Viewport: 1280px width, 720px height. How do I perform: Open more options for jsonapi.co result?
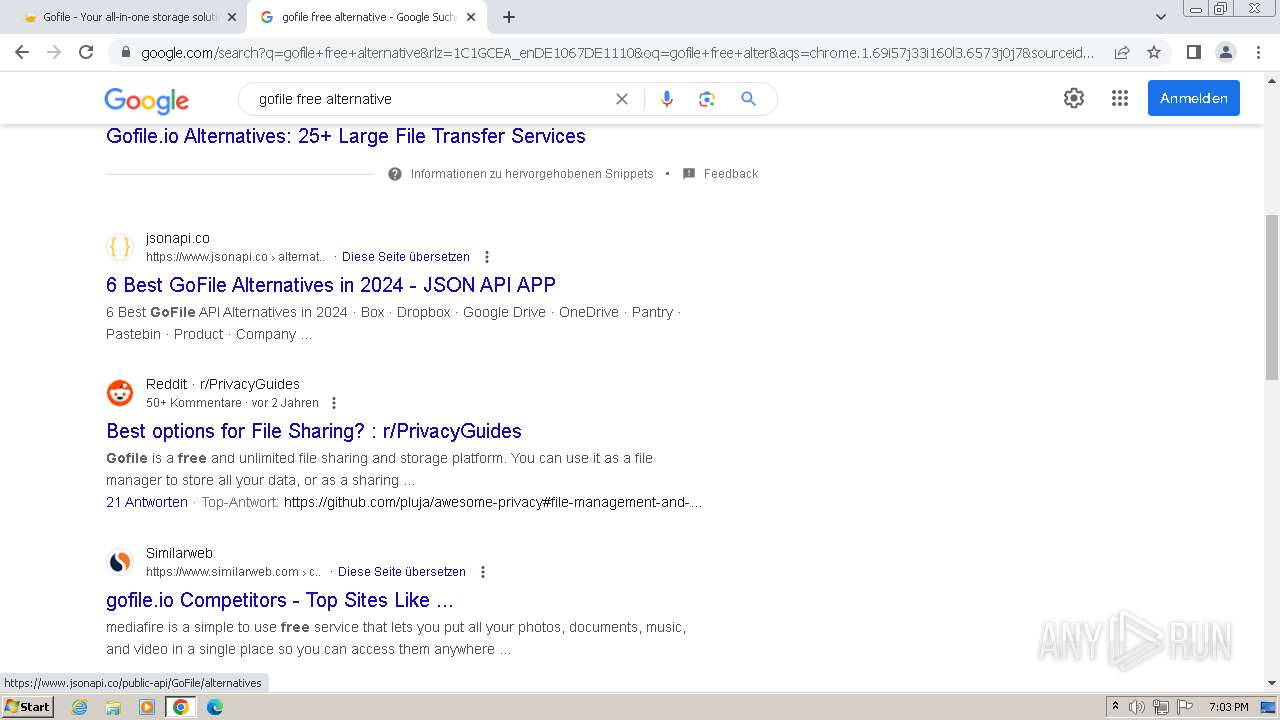click(487, 257)
